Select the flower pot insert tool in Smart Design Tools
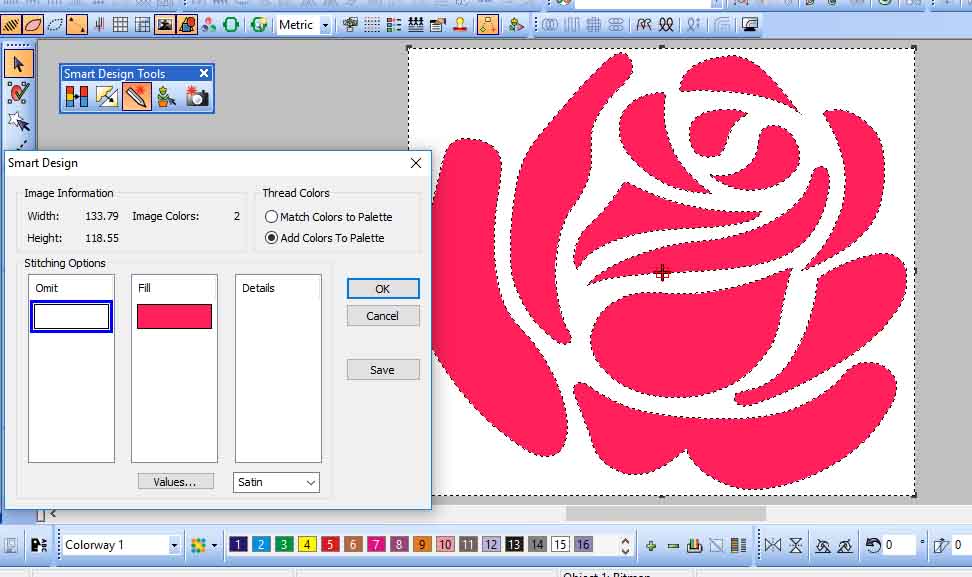Image resolution: width=972 pixels, height=577 pixels. coord(164,96)
